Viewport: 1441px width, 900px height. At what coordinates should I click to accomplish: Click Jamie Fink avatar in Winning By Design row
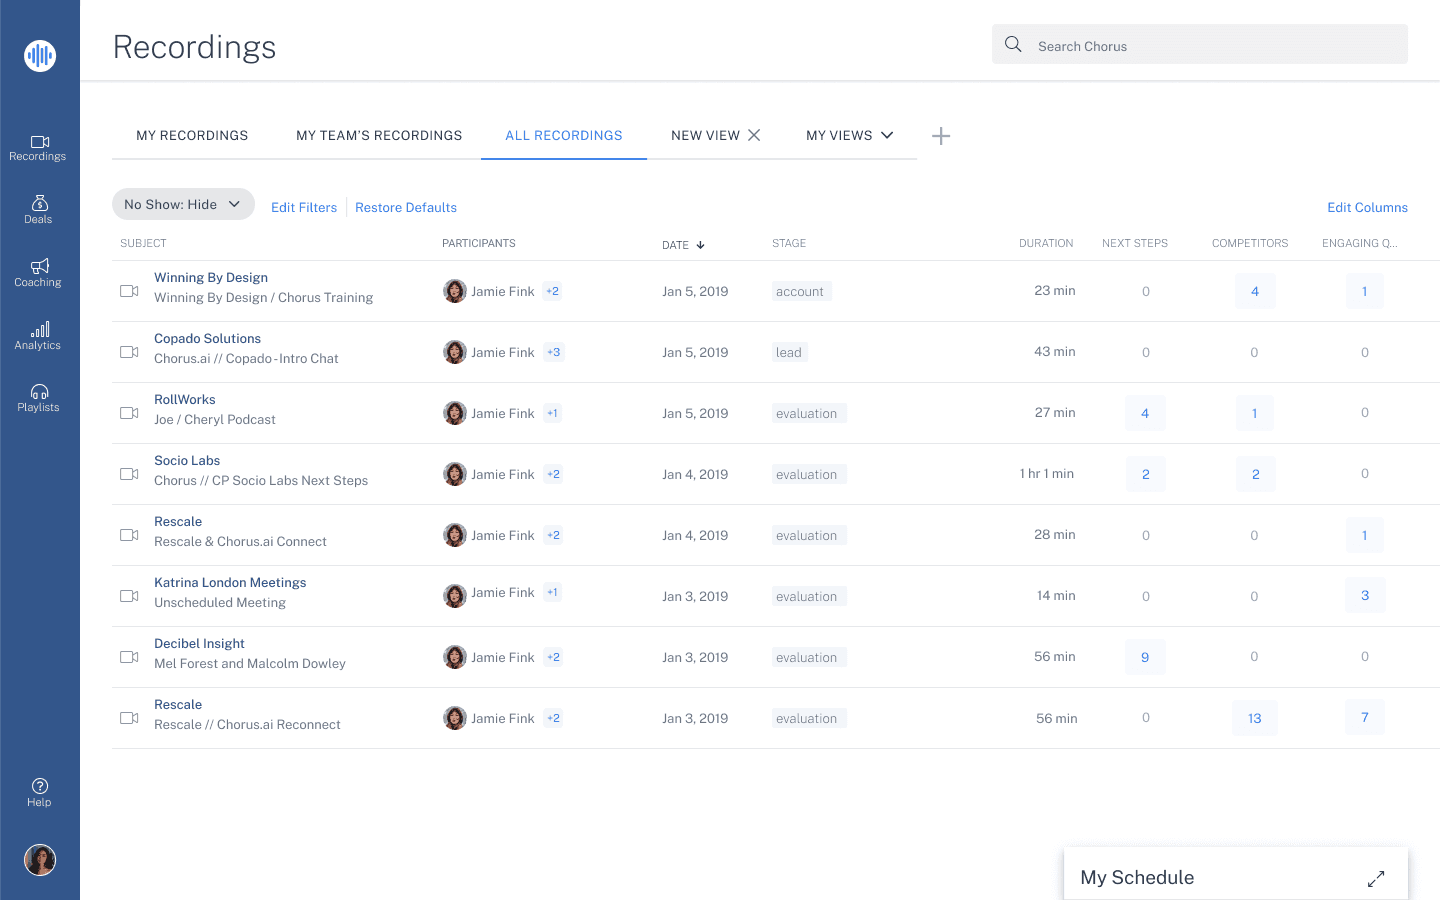click(x=455, y=291)
